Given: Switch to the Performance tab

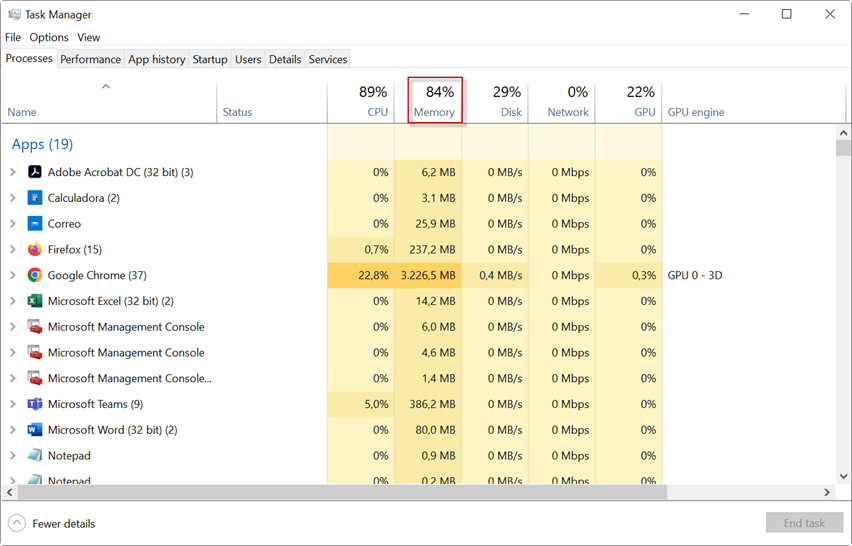Looking at the screenshot, I should [90, 59].
